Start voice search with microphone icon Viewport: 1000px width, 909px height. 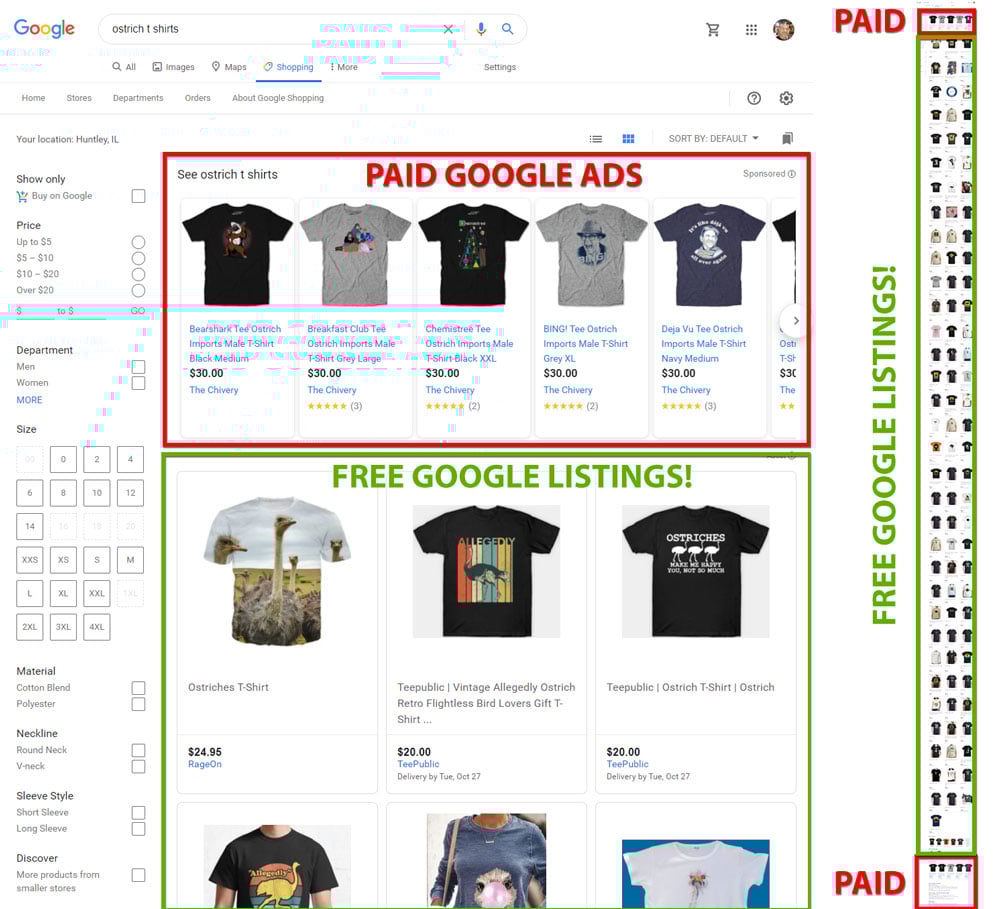pos(482,29)
